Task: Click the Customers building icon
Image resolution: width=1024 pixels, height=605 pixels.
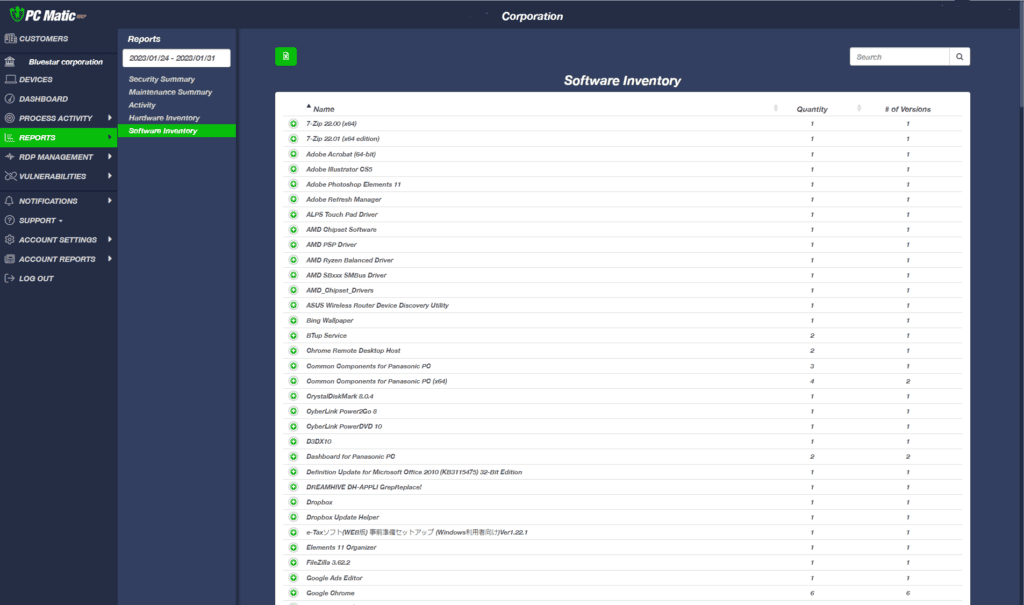Action: 10,39
